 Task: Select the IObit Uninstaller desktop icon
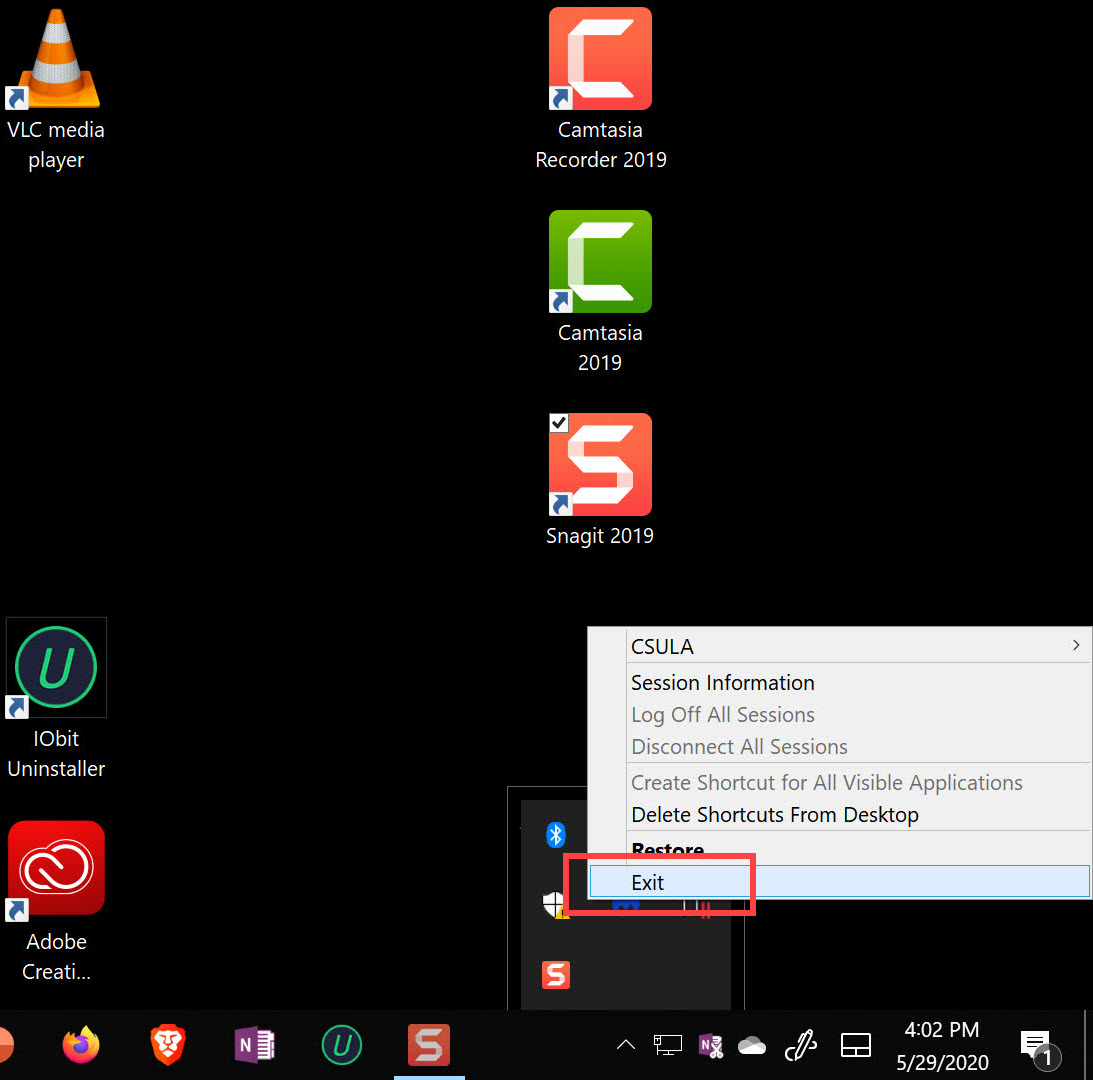coord(56,668)
